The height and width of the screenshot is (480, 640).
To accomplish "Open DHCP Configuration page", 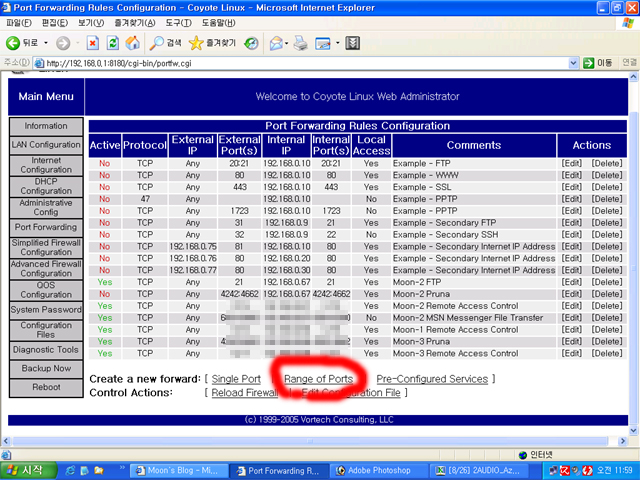I will click(x=46, y=186).
